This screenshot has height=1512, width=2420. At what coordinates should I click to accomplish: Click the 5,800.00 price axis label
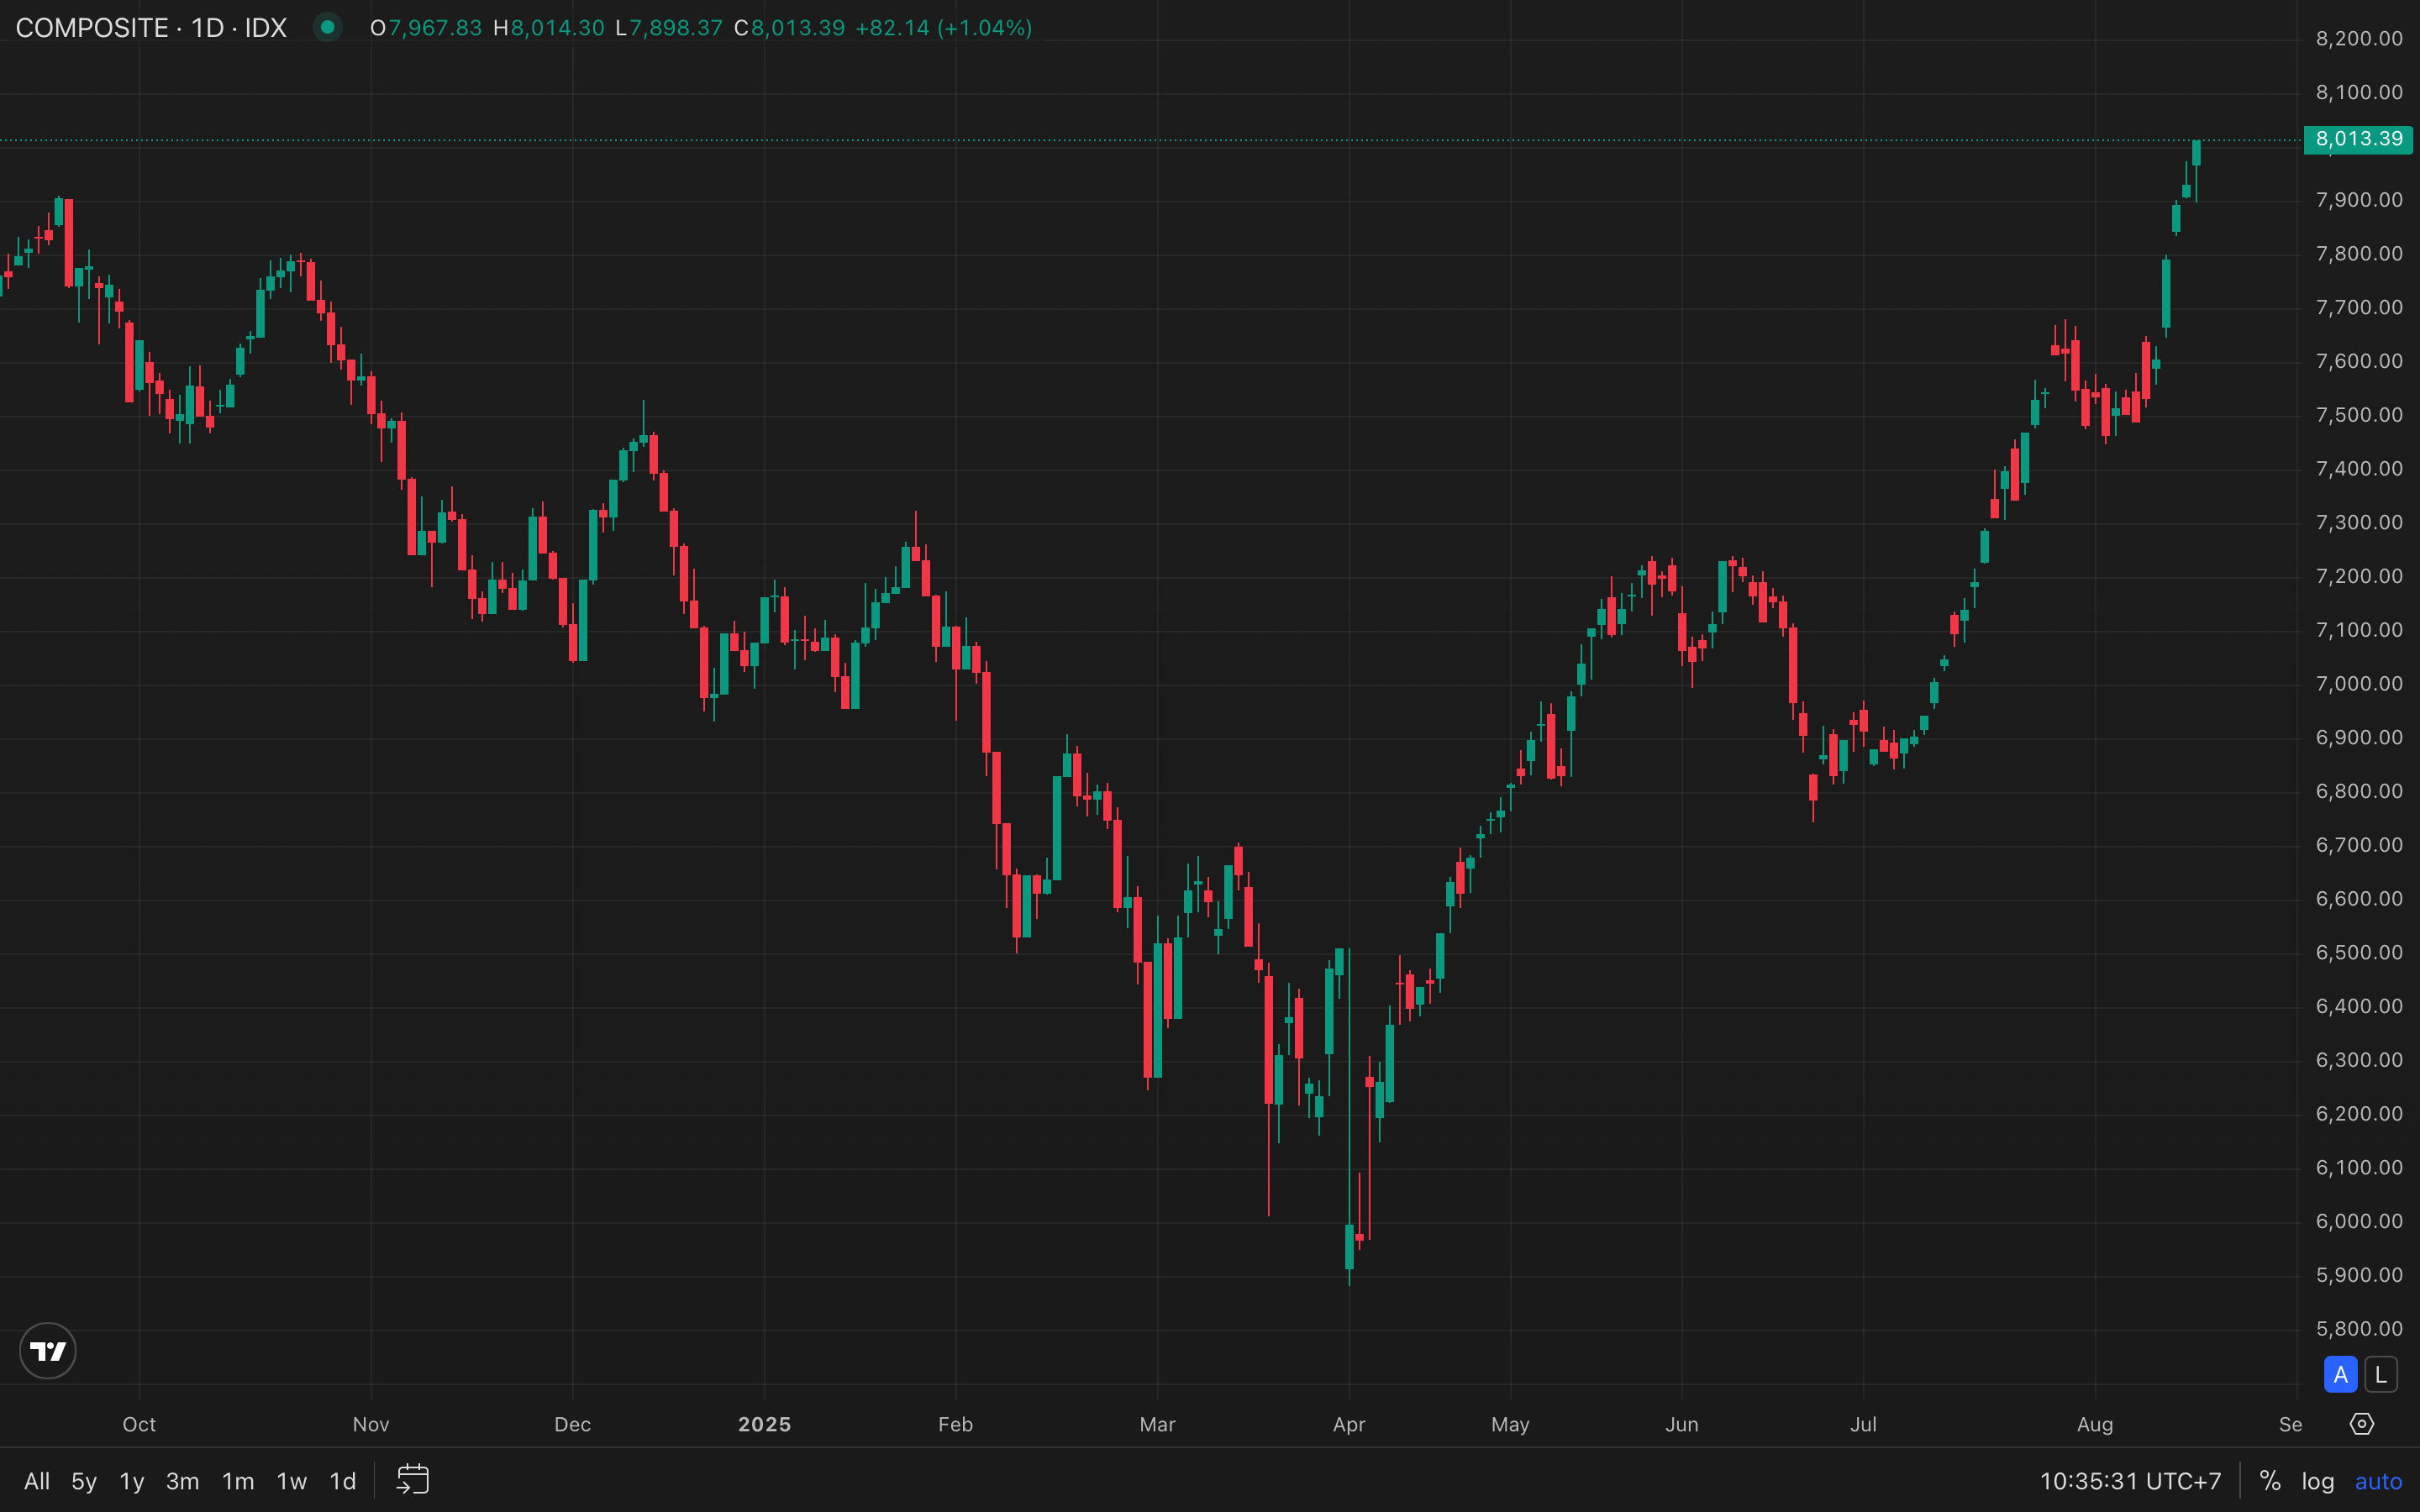2359,1329
